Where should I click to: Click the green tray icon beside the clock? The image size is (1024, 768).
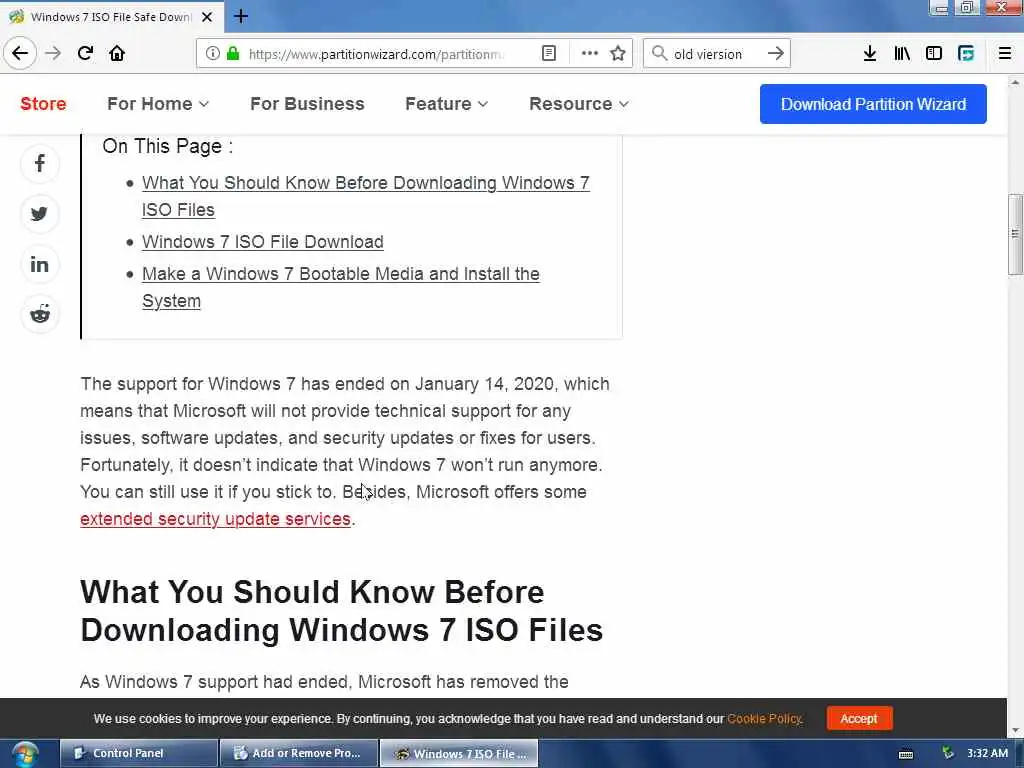[x=948, y=753]
